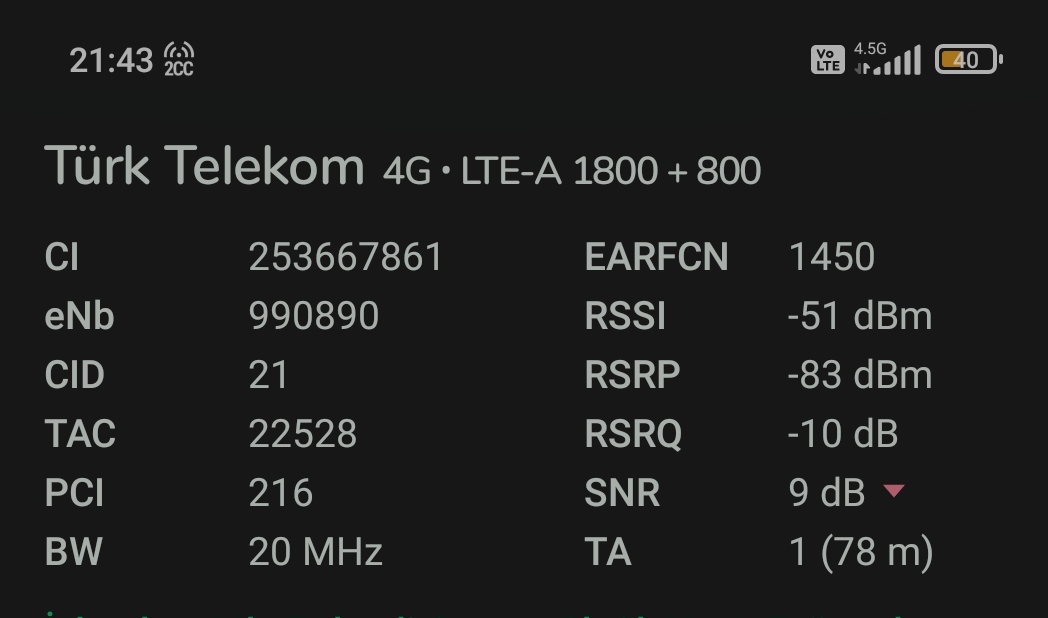
Task: Tap the battery indicator showing 40
Action: pos(968,59)
